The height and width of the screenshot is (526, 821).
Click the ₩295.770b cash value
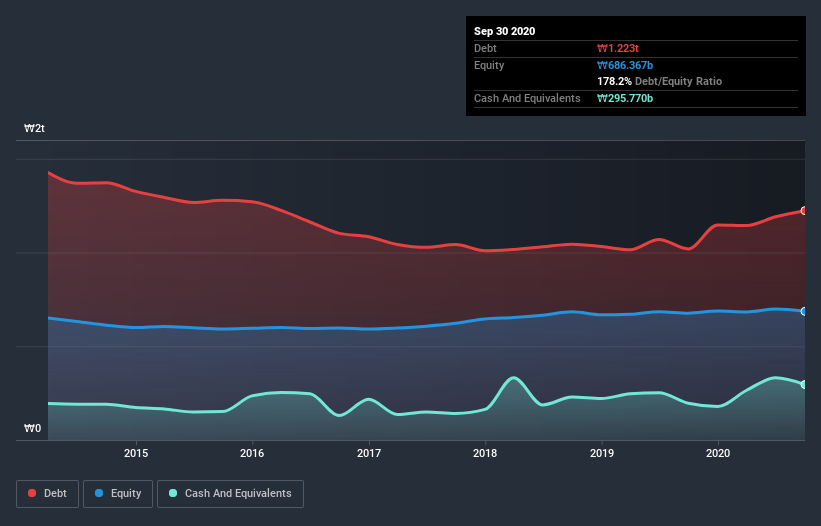pyautogui.click(x=625, y=98)
